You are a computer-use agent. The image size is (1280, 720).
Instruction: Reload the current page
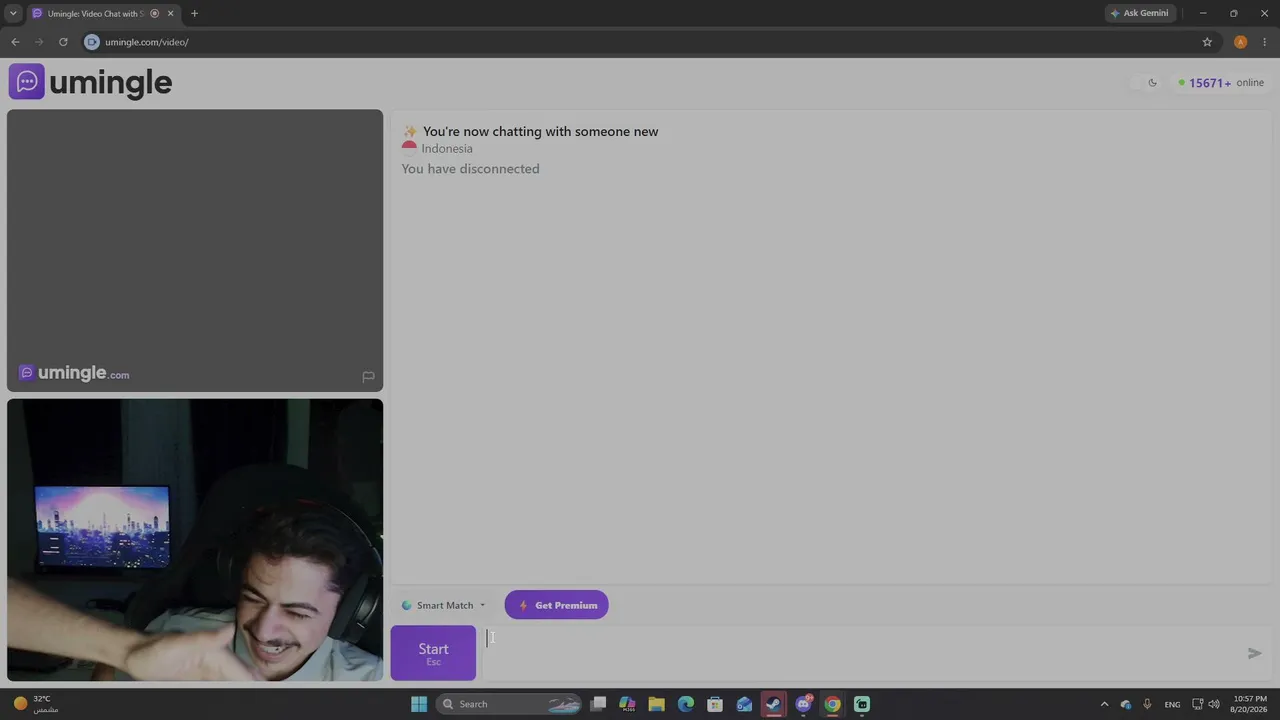[x=63, y=42]
